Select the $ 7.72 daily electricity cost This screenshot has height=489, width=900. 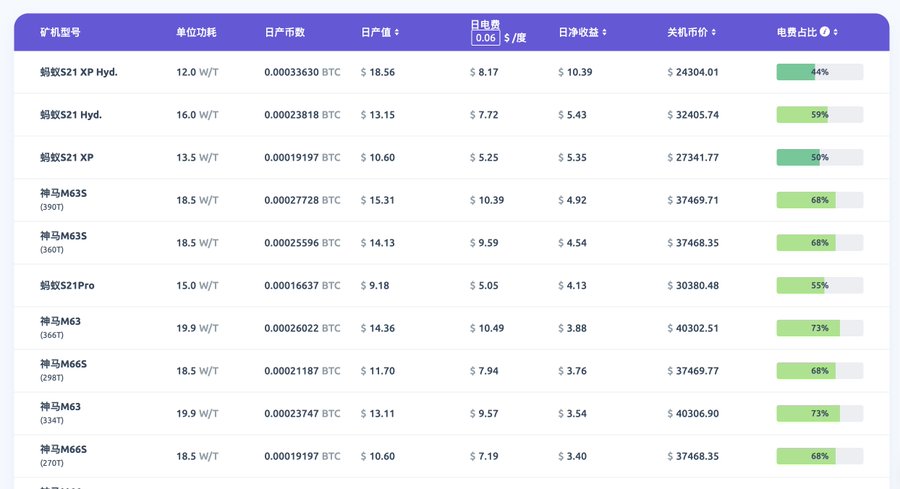[x=484, y=115]
